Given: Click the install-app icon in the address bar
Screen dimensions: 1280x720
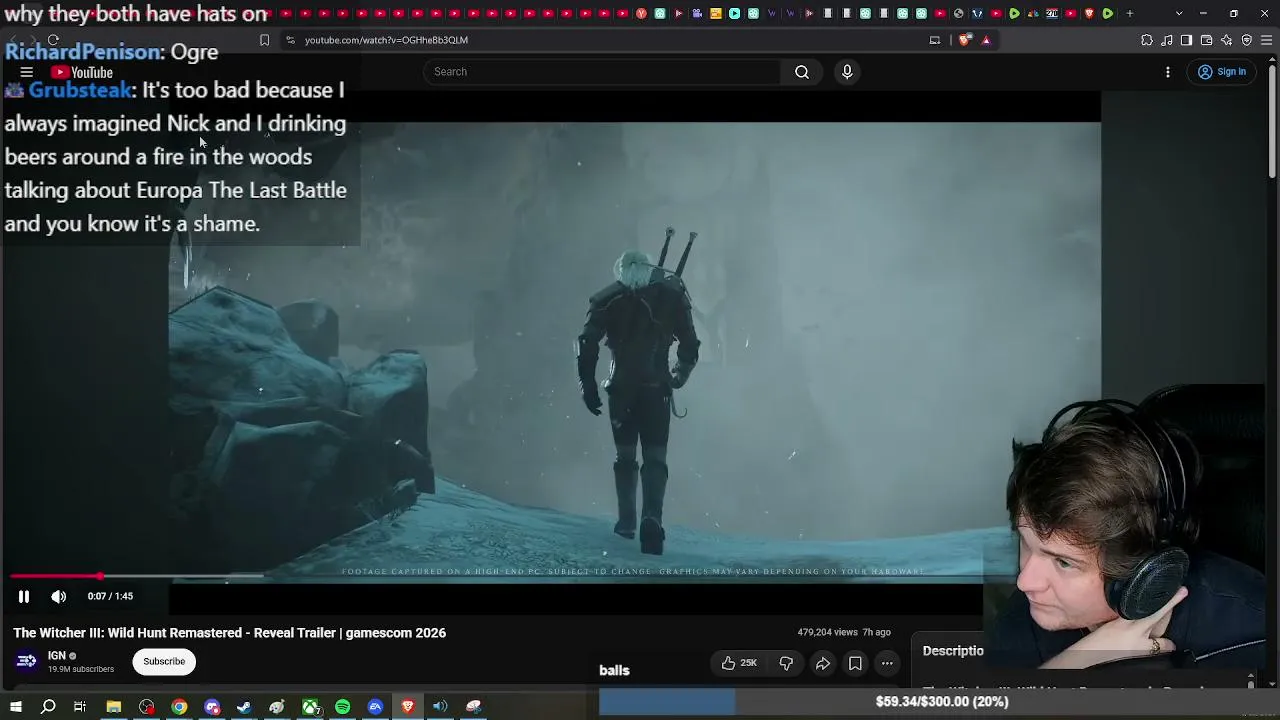Looking at the screenshot, I should point(935,40).
